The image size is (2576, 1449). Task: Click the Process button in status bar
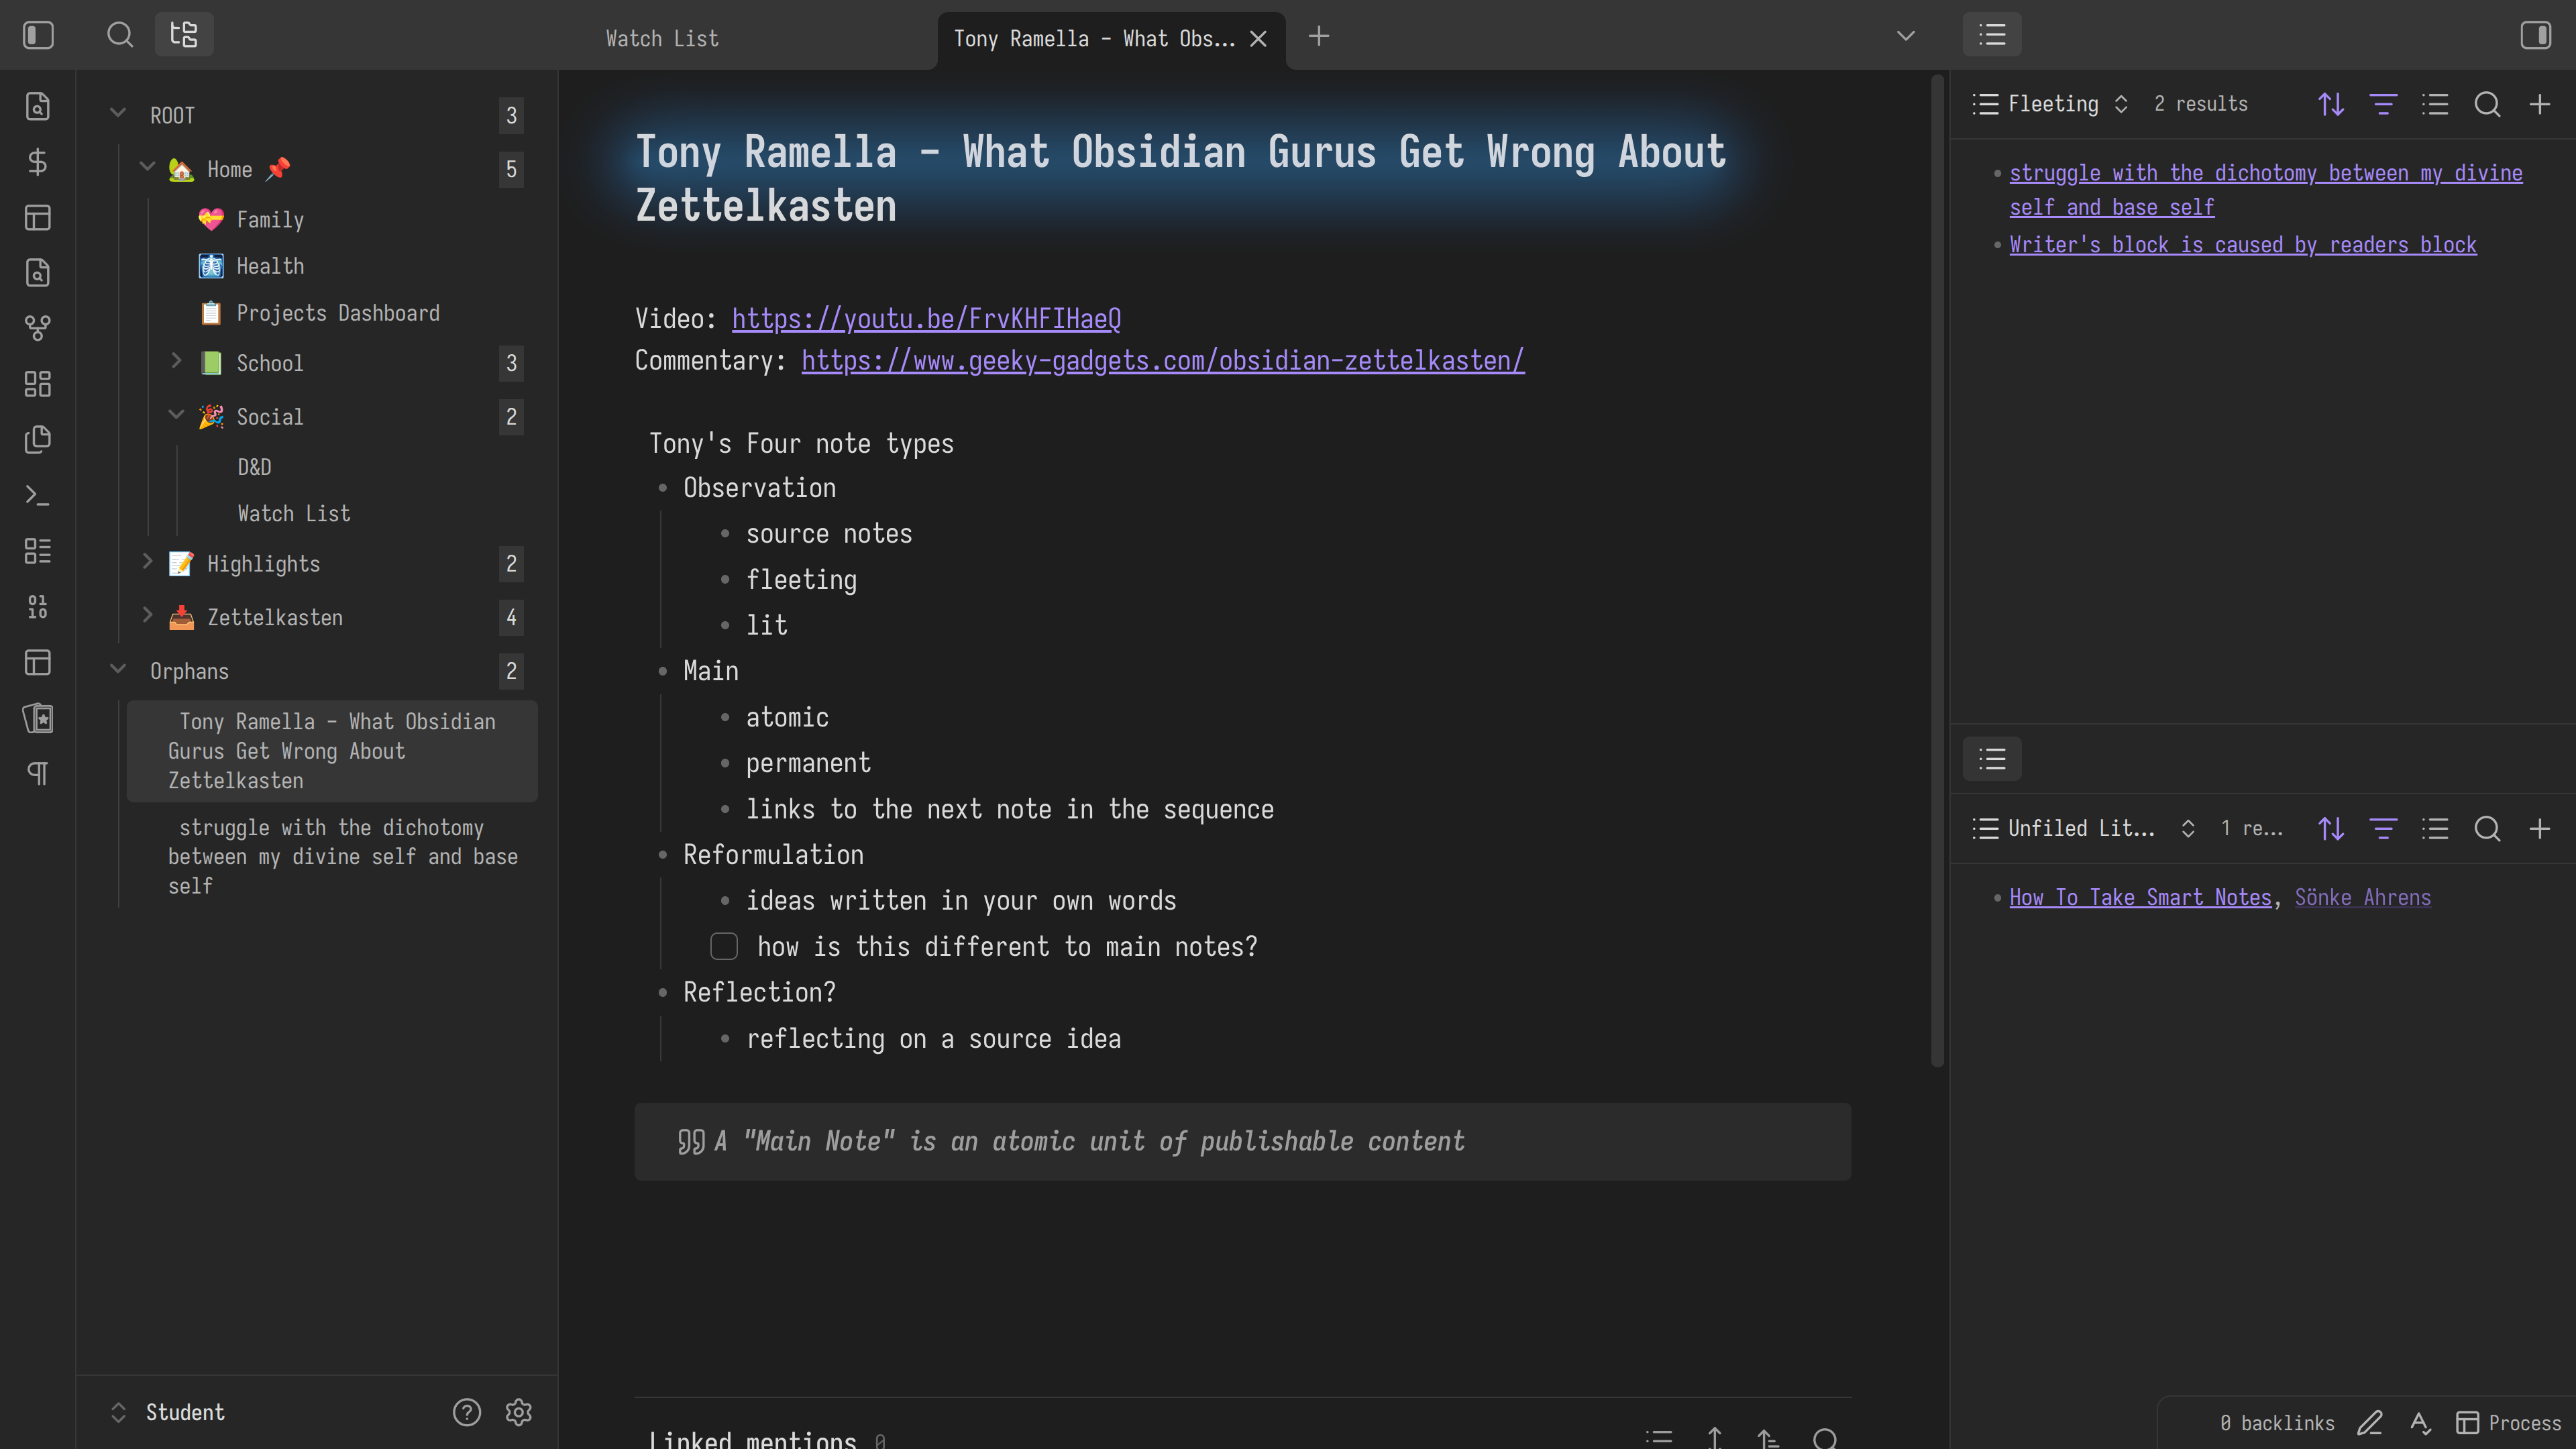point(2509,1423)
